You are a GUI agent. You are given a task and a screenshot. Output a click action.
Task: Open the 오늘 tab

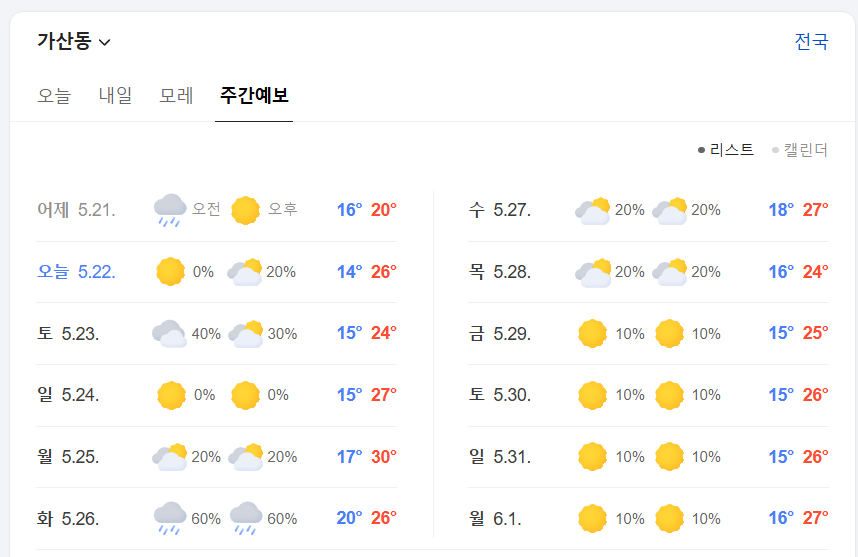coord(54,95)
